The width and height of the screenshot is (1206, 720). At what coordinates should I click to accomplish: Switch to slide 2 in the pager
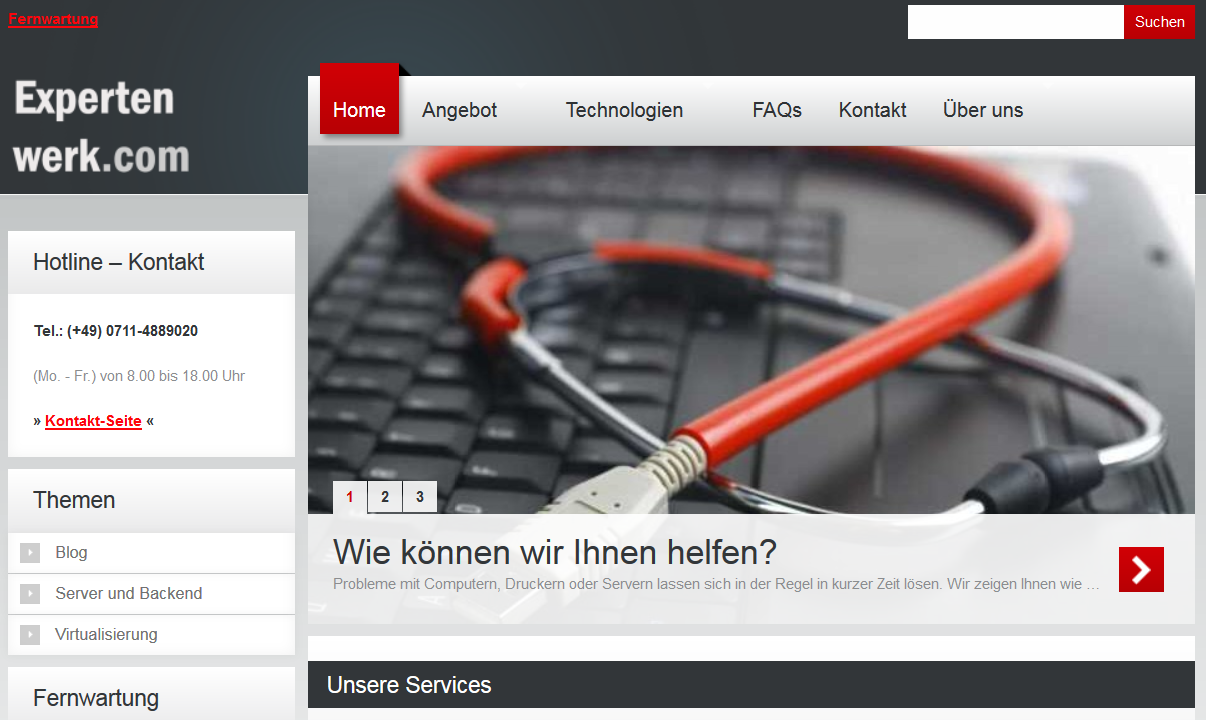(385, 497)
